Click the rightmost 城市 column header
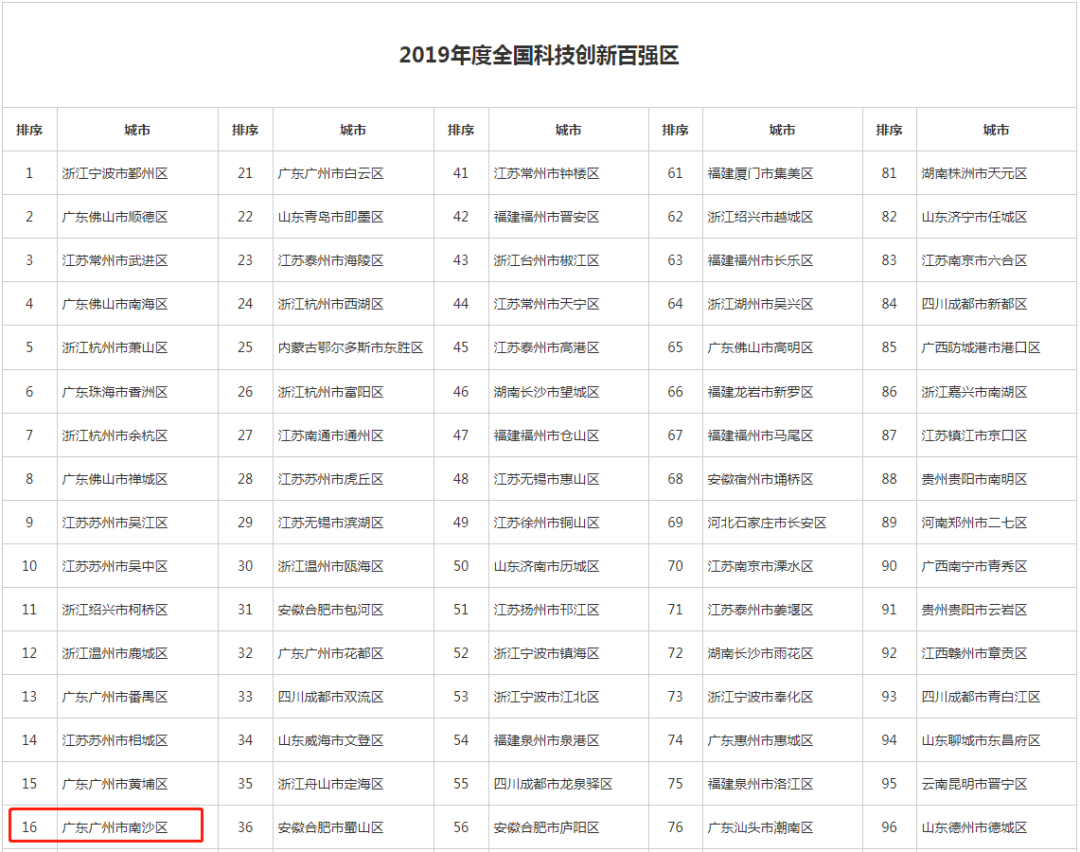This screenshot has height=852, width=1080. point(997,129)
